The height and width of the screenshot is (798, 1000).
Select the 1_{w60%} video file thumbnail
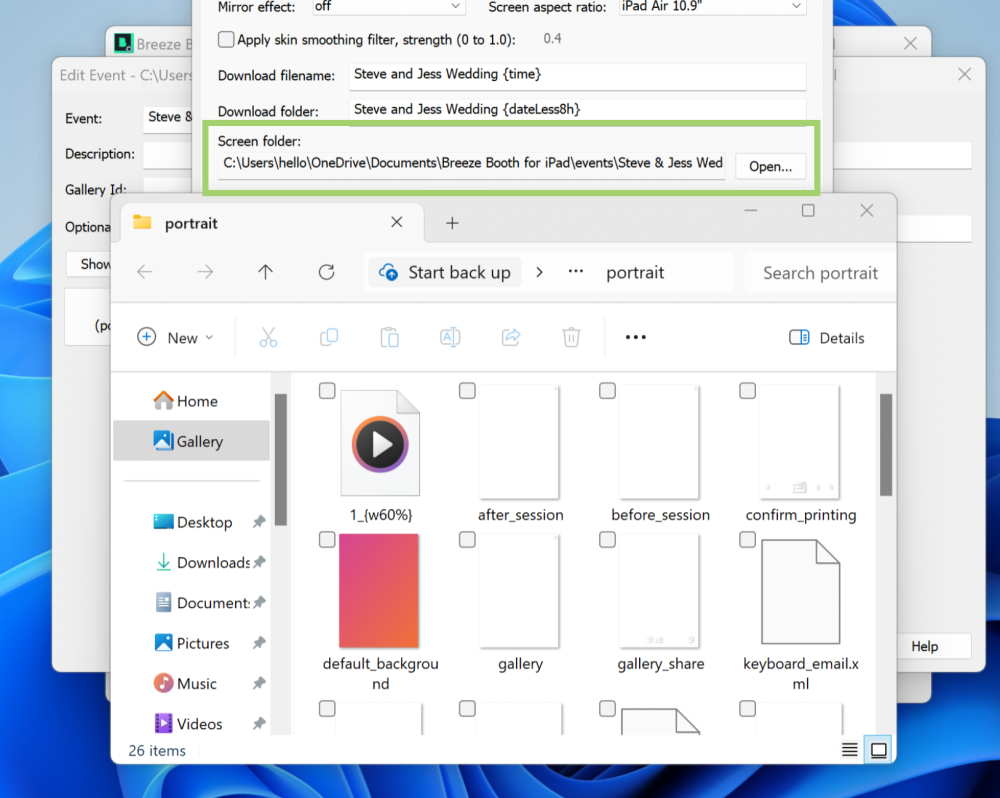pos(380,443)
